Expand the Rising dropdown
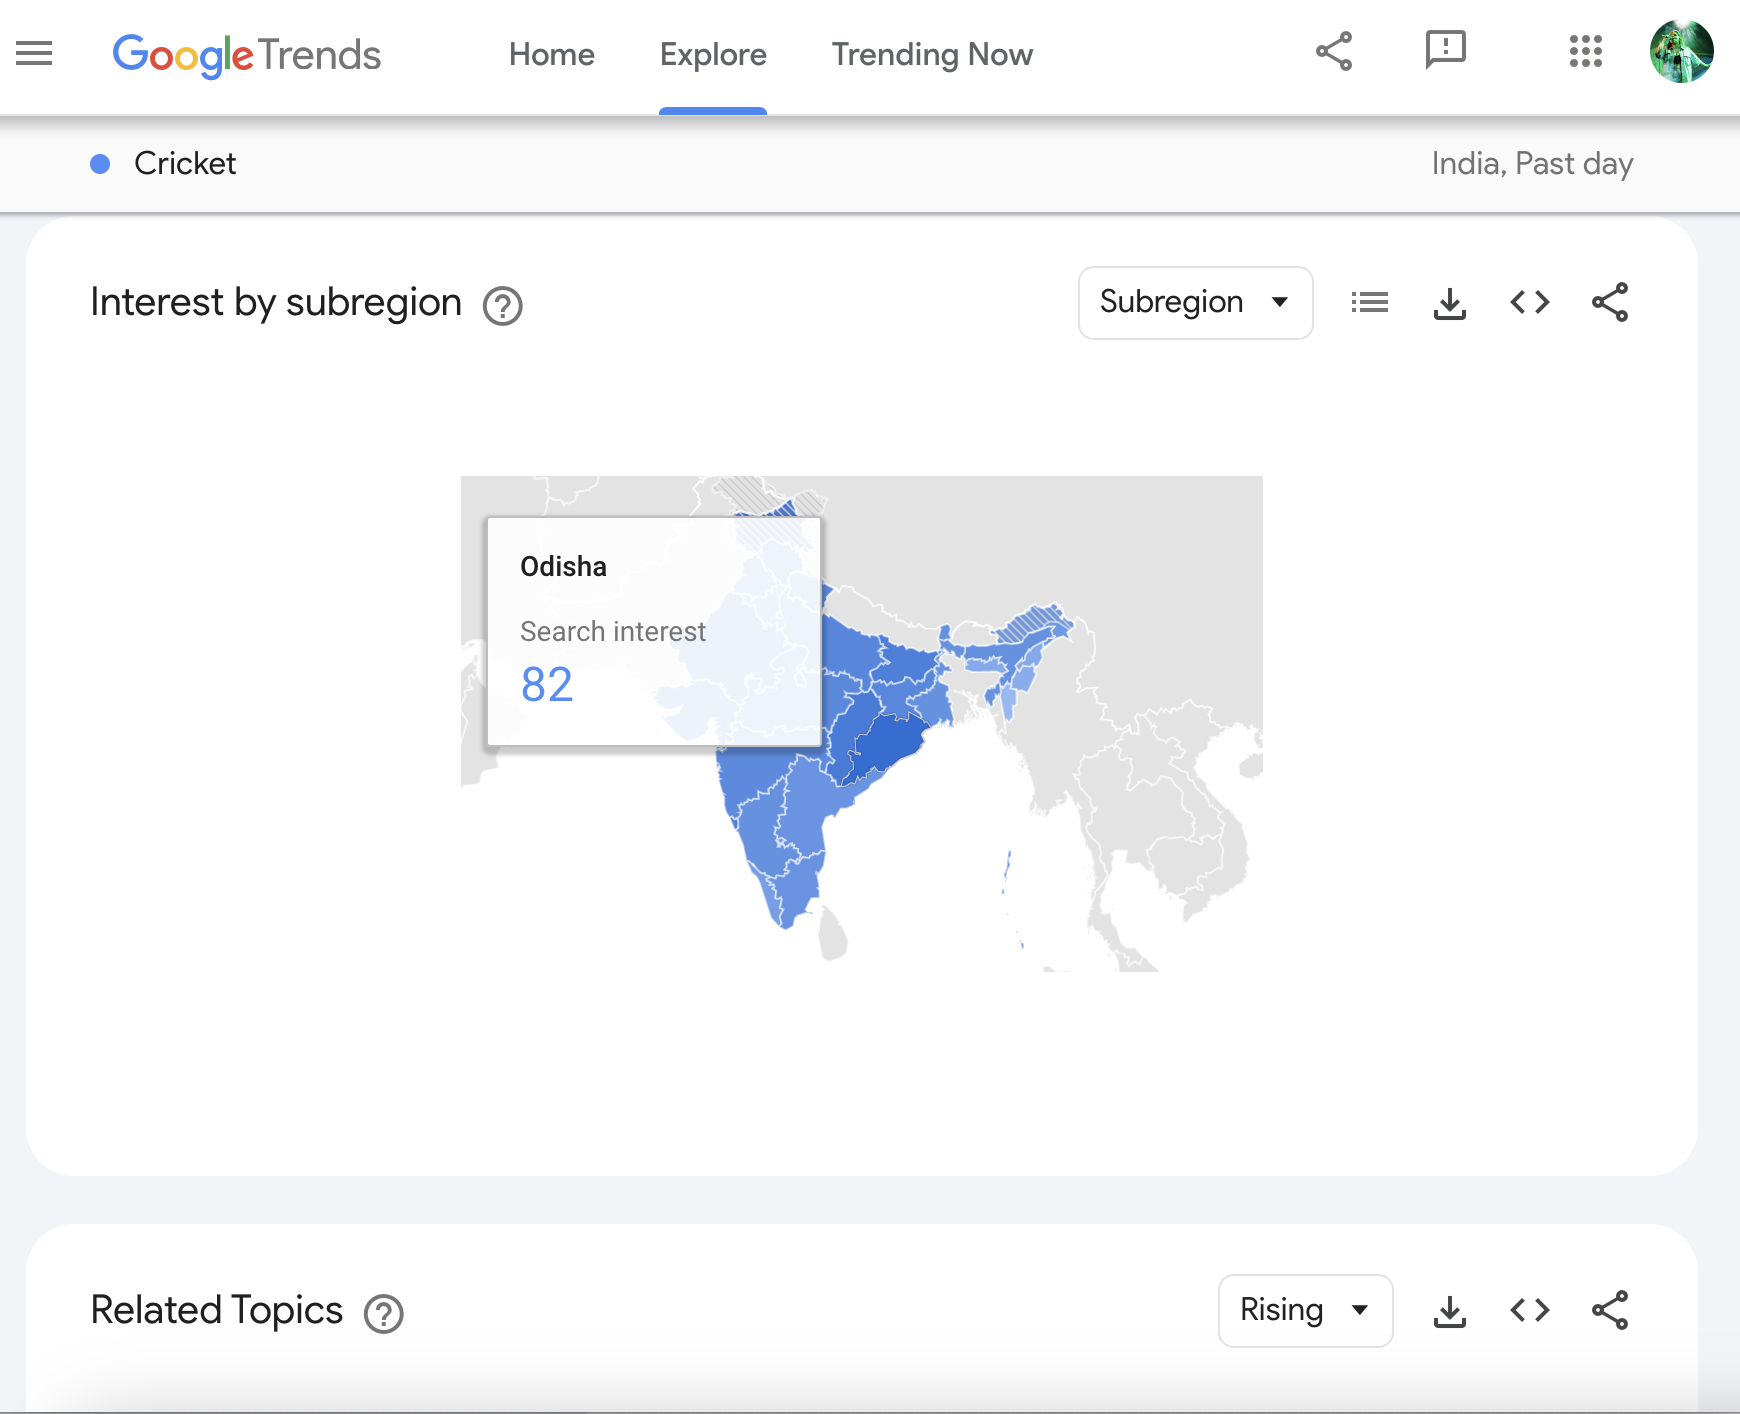 [x=1305, y=1310]
